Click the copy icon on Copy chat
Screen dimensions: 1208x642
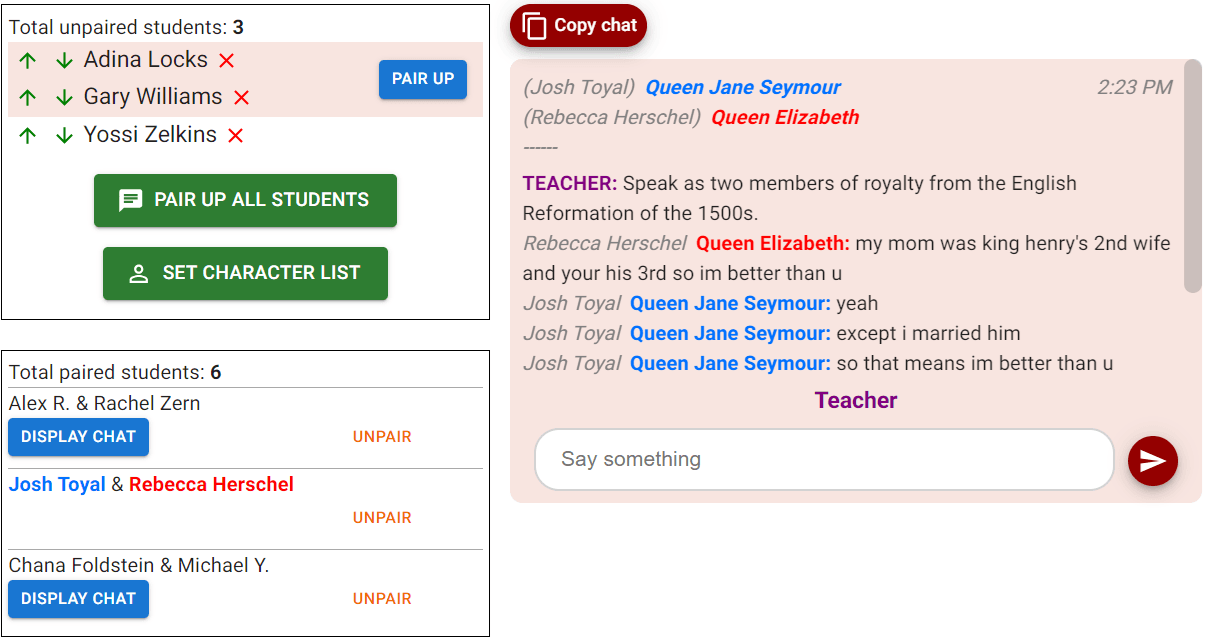click(x=534, y=25)
